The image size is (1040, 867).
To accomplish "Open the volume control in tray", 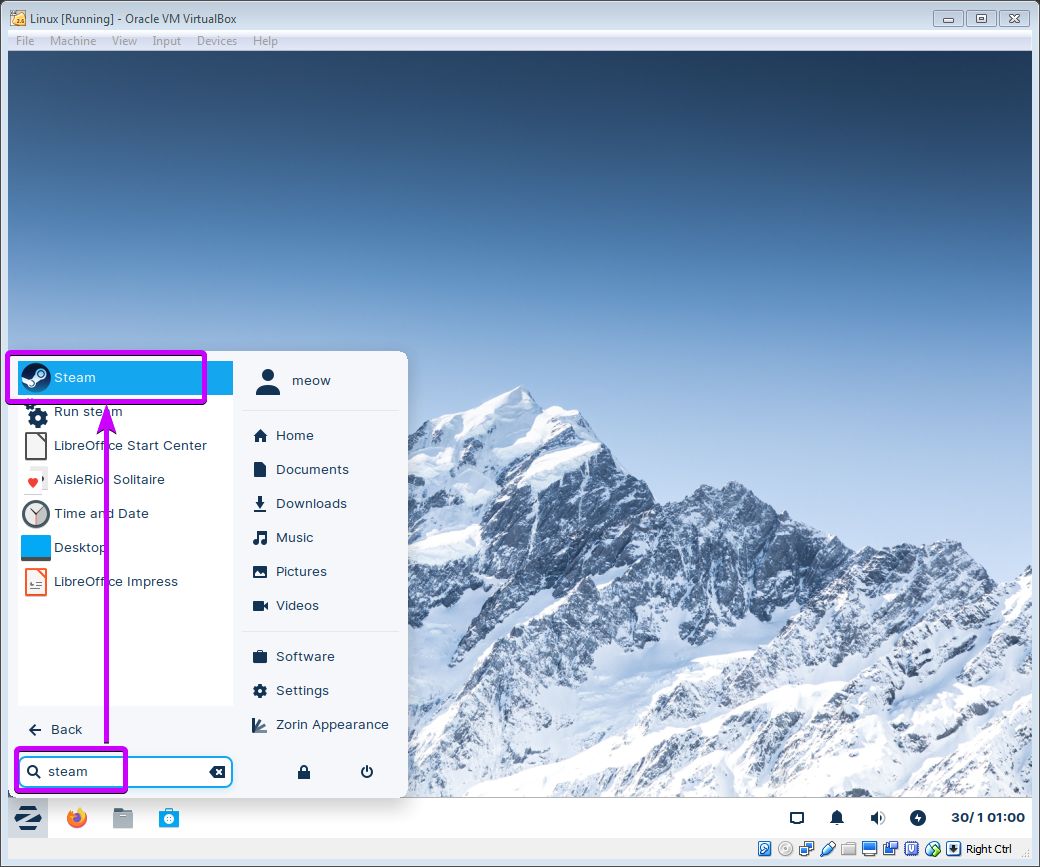I will (877, 818).
